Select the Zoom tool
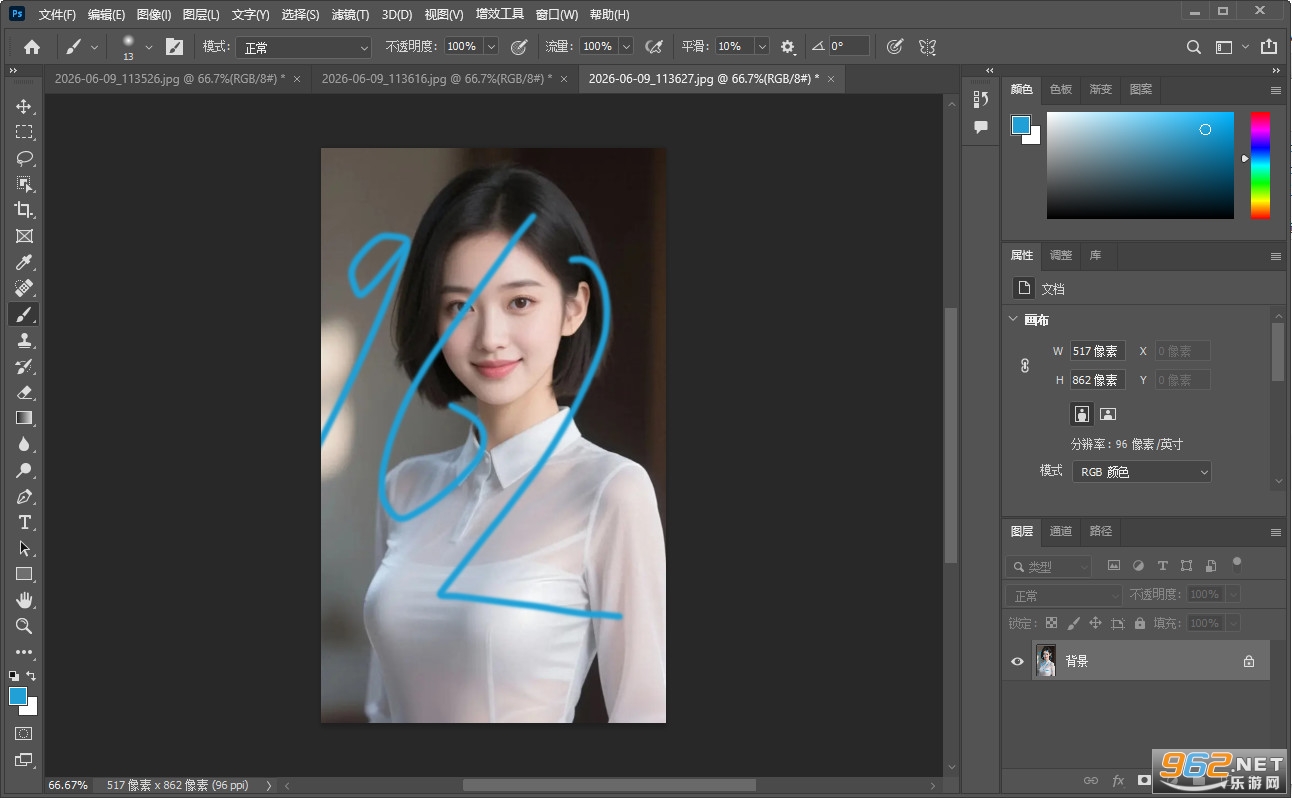Screen dimensions: 1292x799 [x=24, y=626]
